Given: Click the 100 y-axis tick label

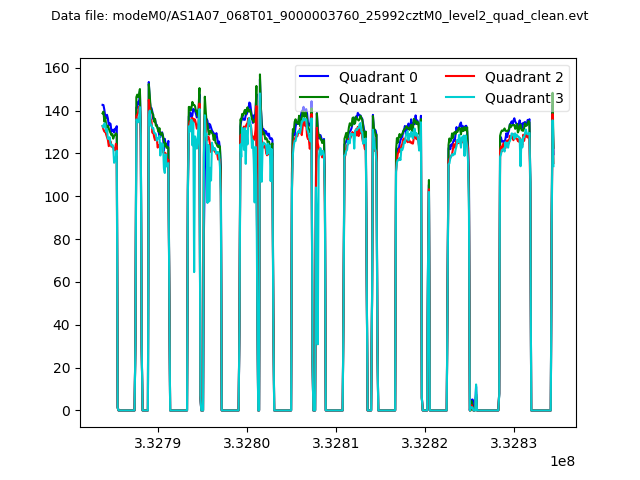Looking at the screenshot, I should coord(57,197).
